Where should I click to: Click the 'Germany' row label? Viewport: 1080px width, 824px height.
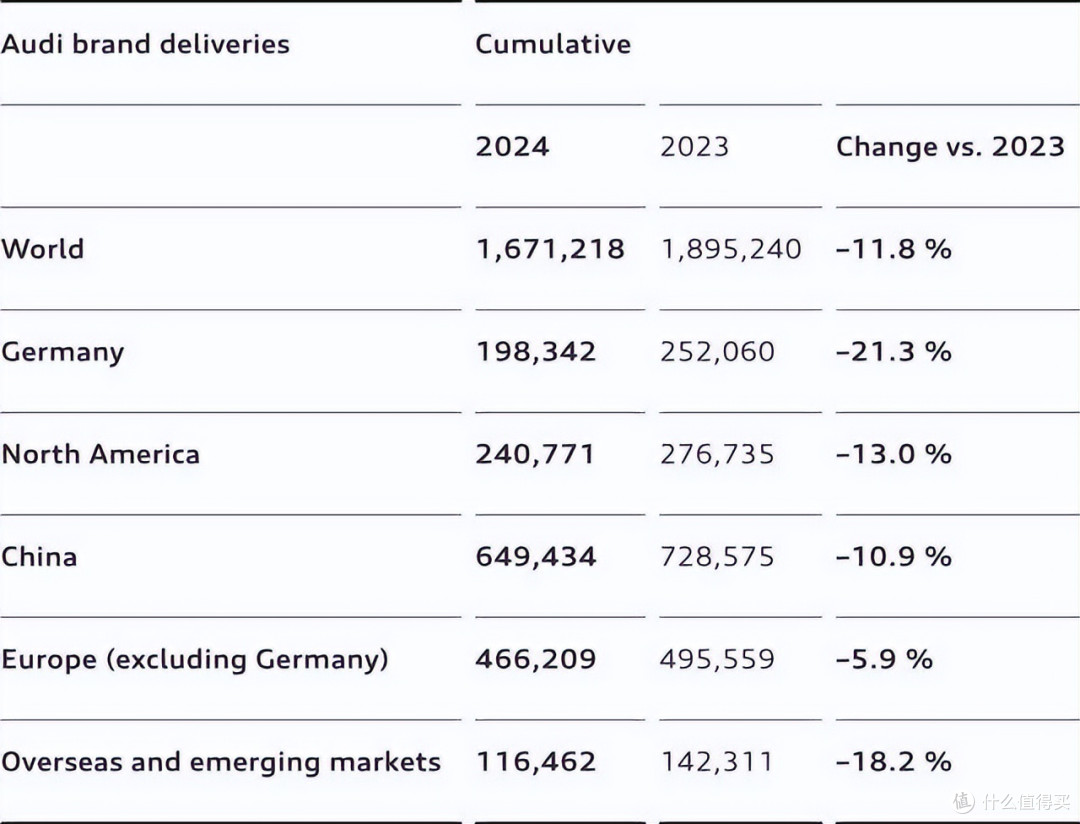63,353
